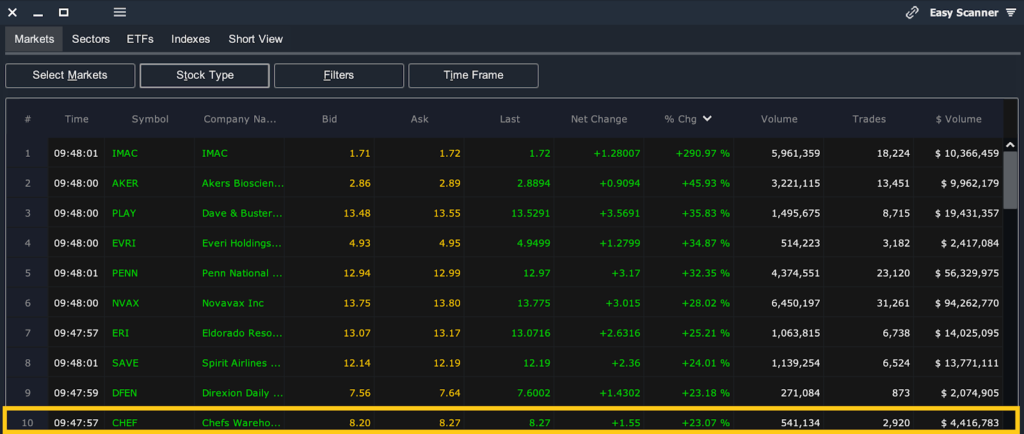Click the $ 94,262,770 dollar volume
Viewport: 1024px width, 434px height.
(966, 303)
